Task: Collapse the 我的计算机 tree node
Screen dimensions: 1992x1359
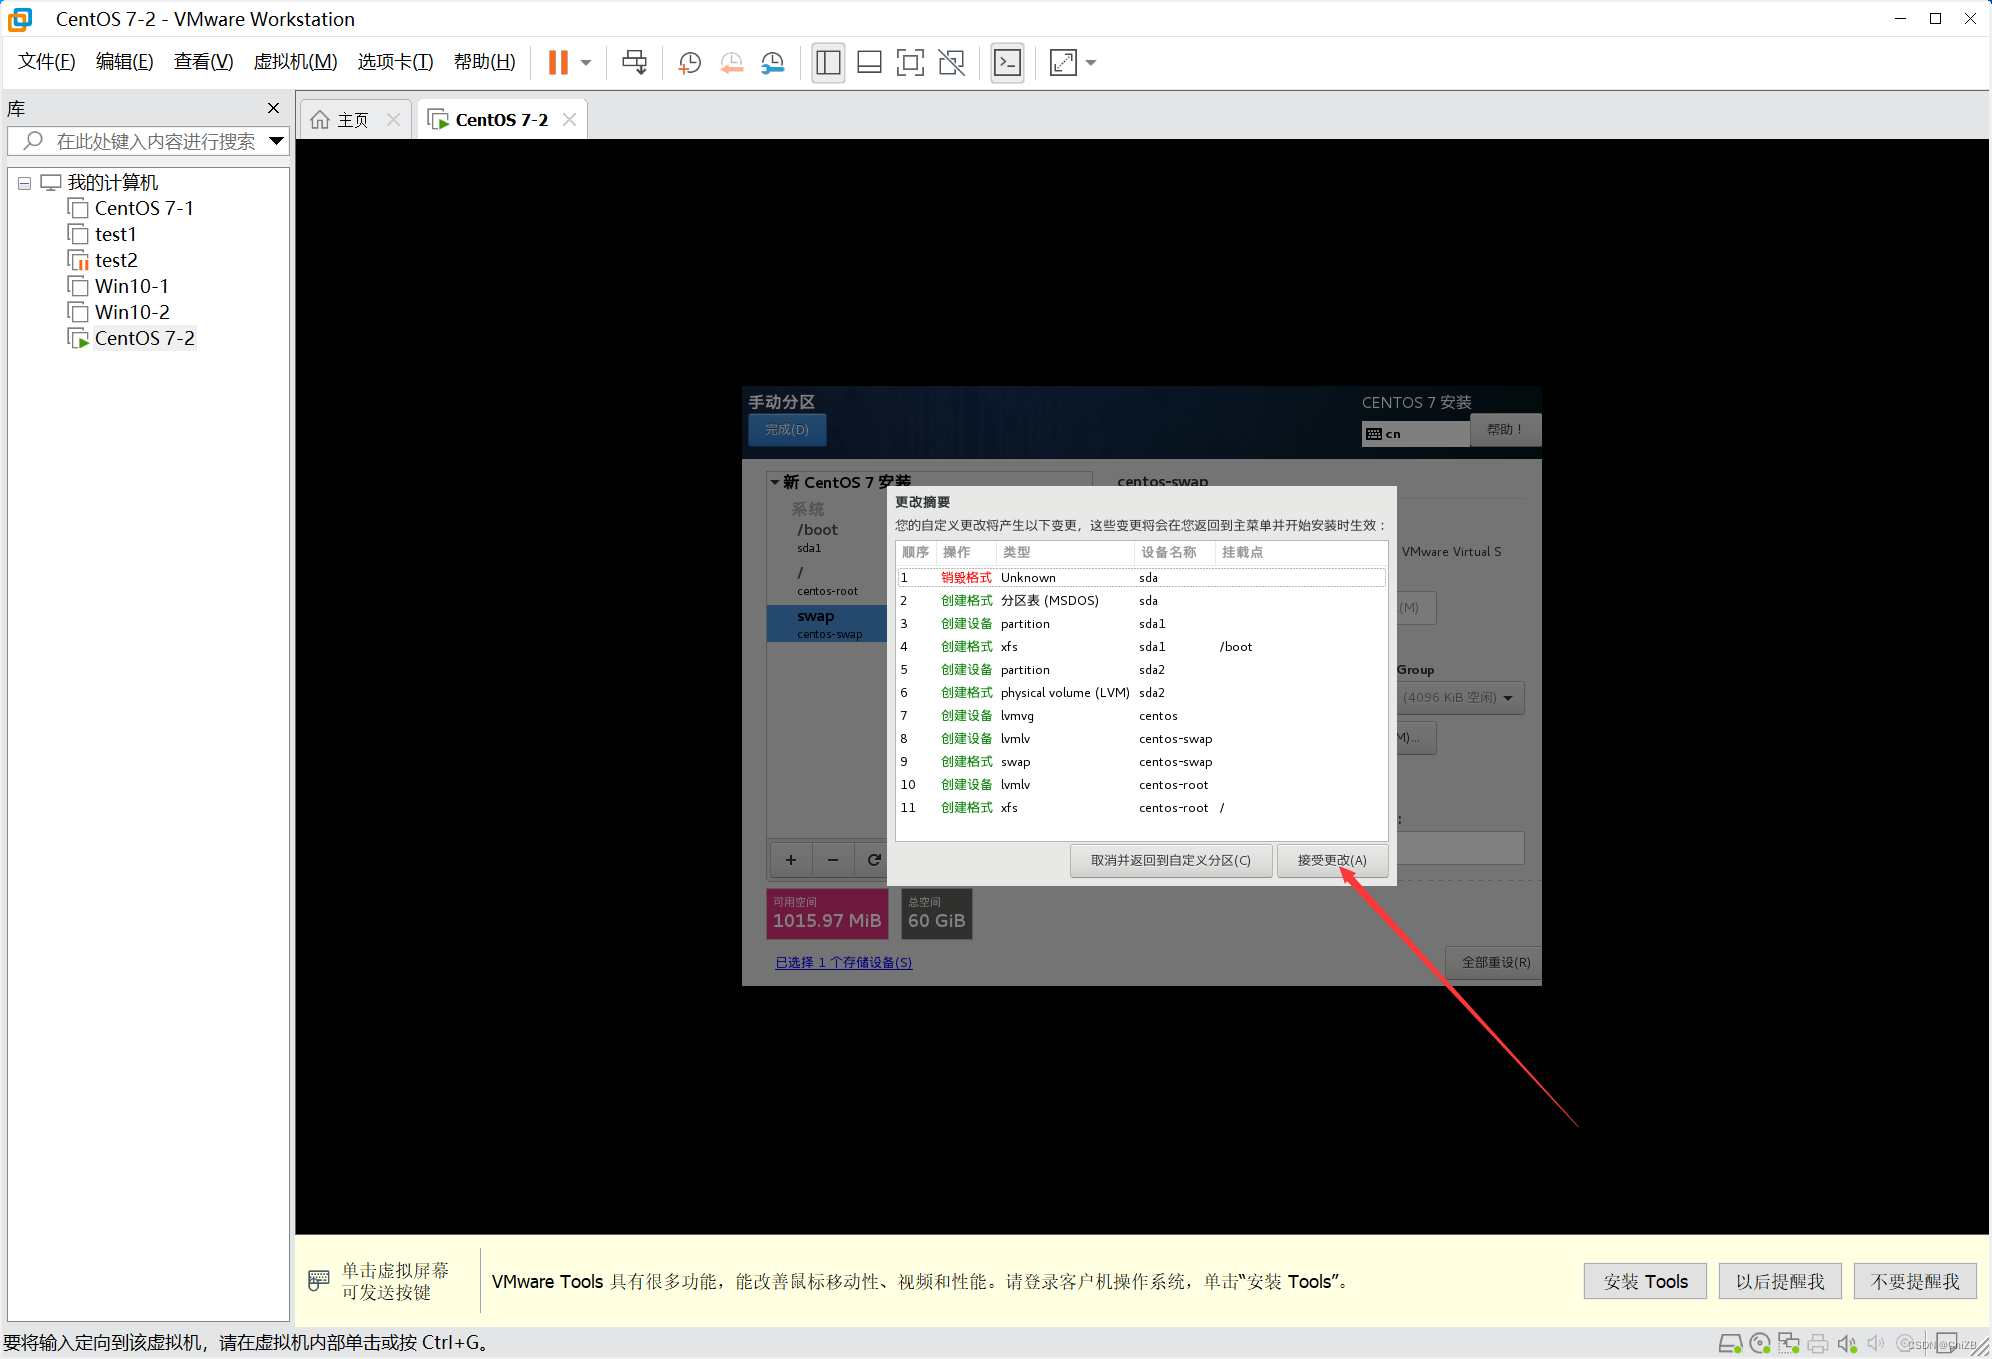Action: tap(24, 183)
